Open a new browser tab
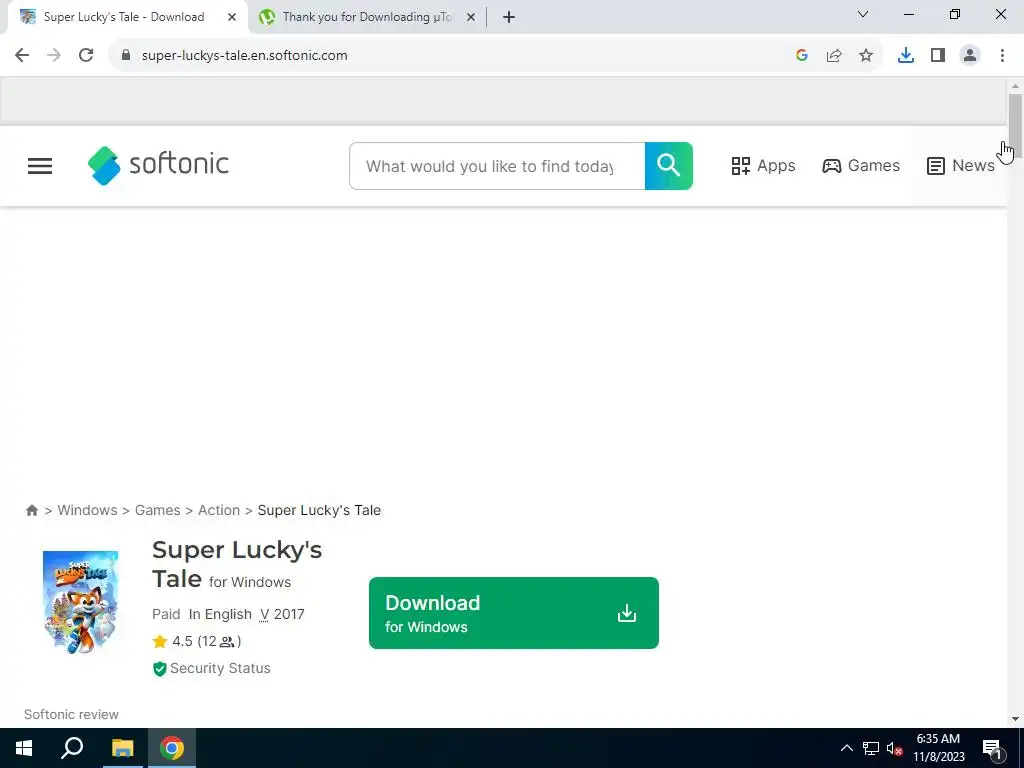The width and height of the screenshot is (1024, 768). (x=509, y=18)
